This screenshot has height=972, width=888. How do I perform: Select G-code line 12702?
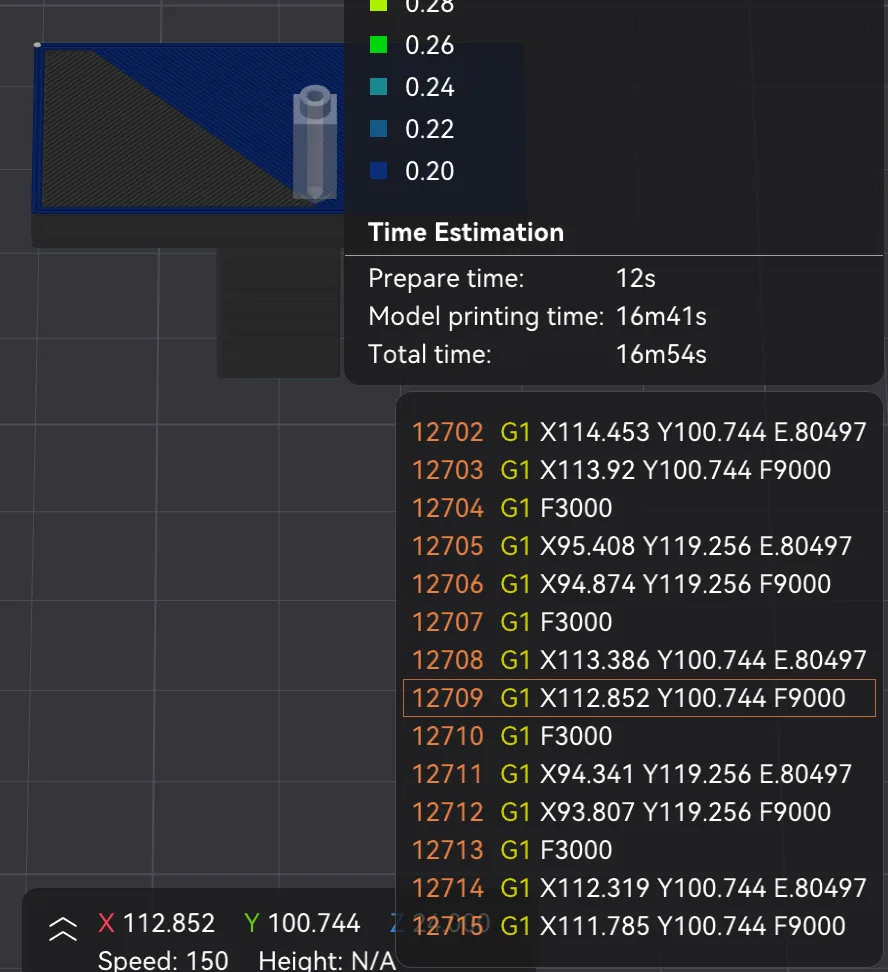pyautogui.click(x=639, y=432)
